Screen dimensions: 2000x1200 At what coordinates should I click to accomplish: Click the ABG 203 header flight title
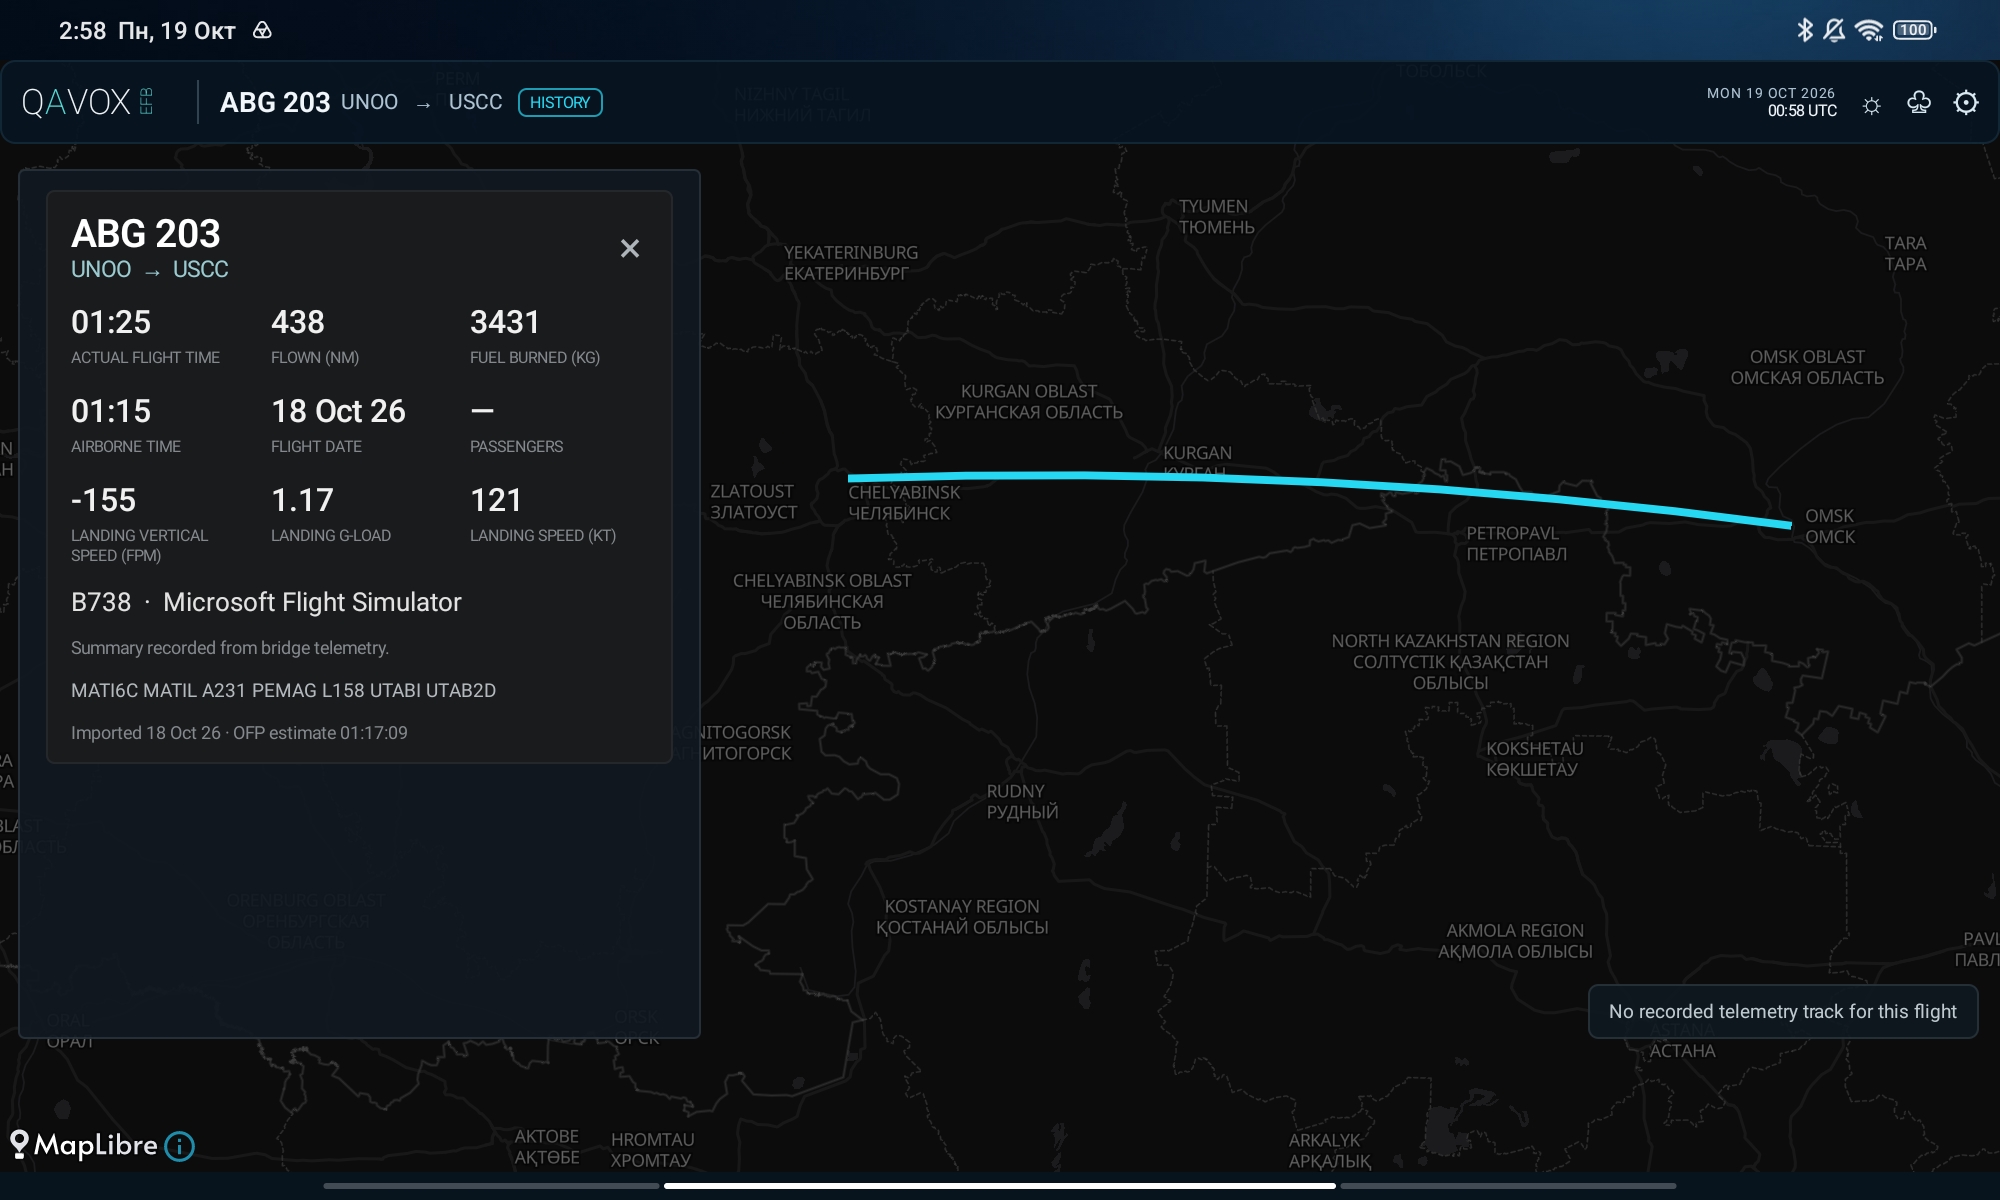pos(275,102)
